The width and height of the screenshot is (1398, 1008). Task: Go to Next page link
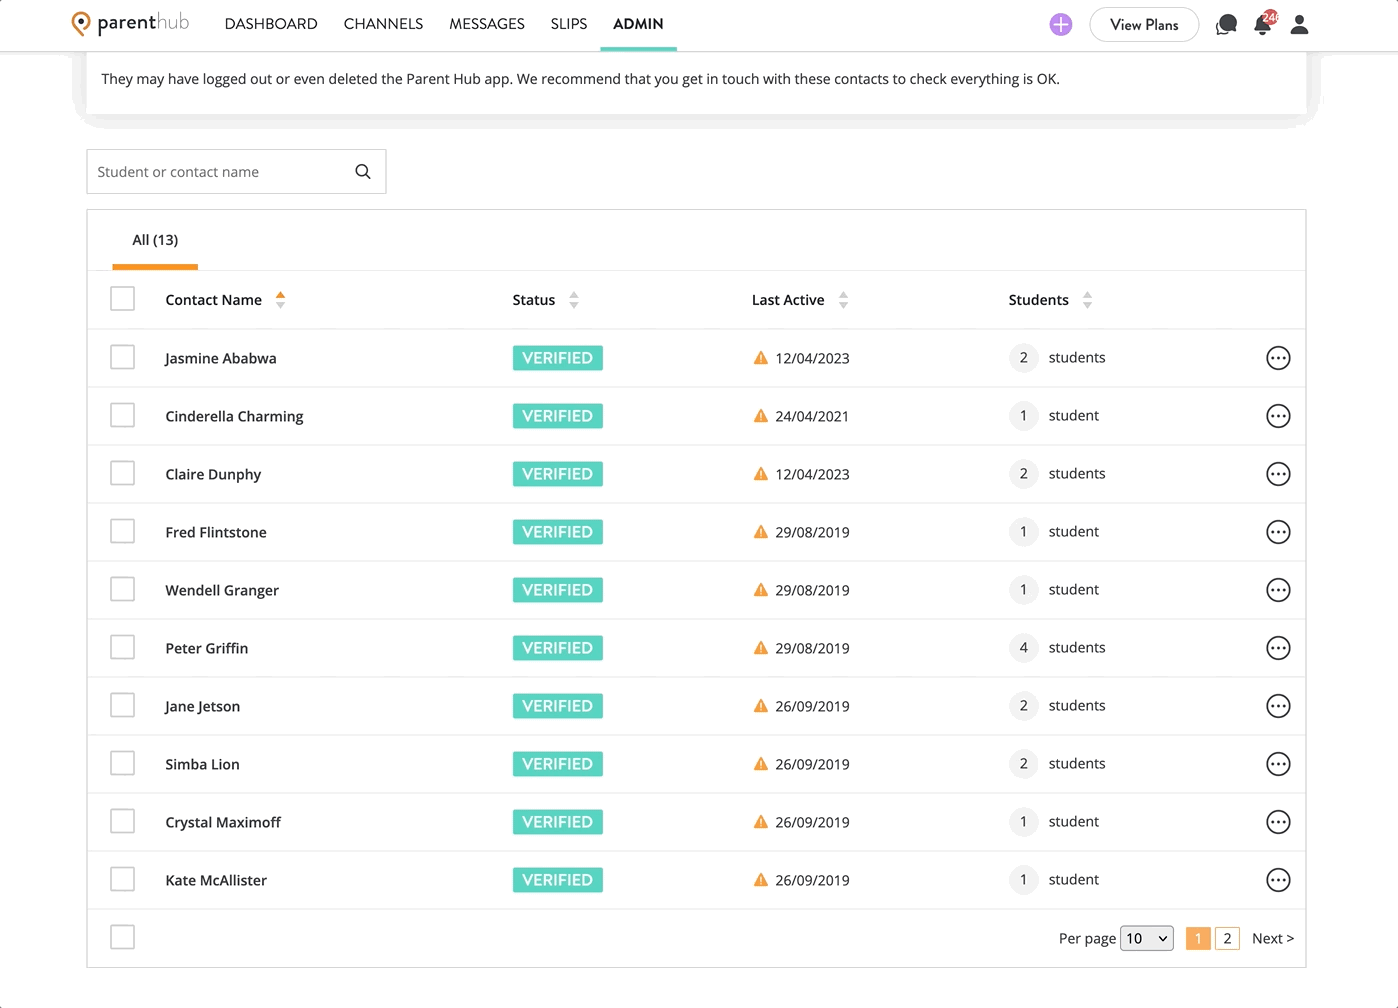pos(1273,938)
